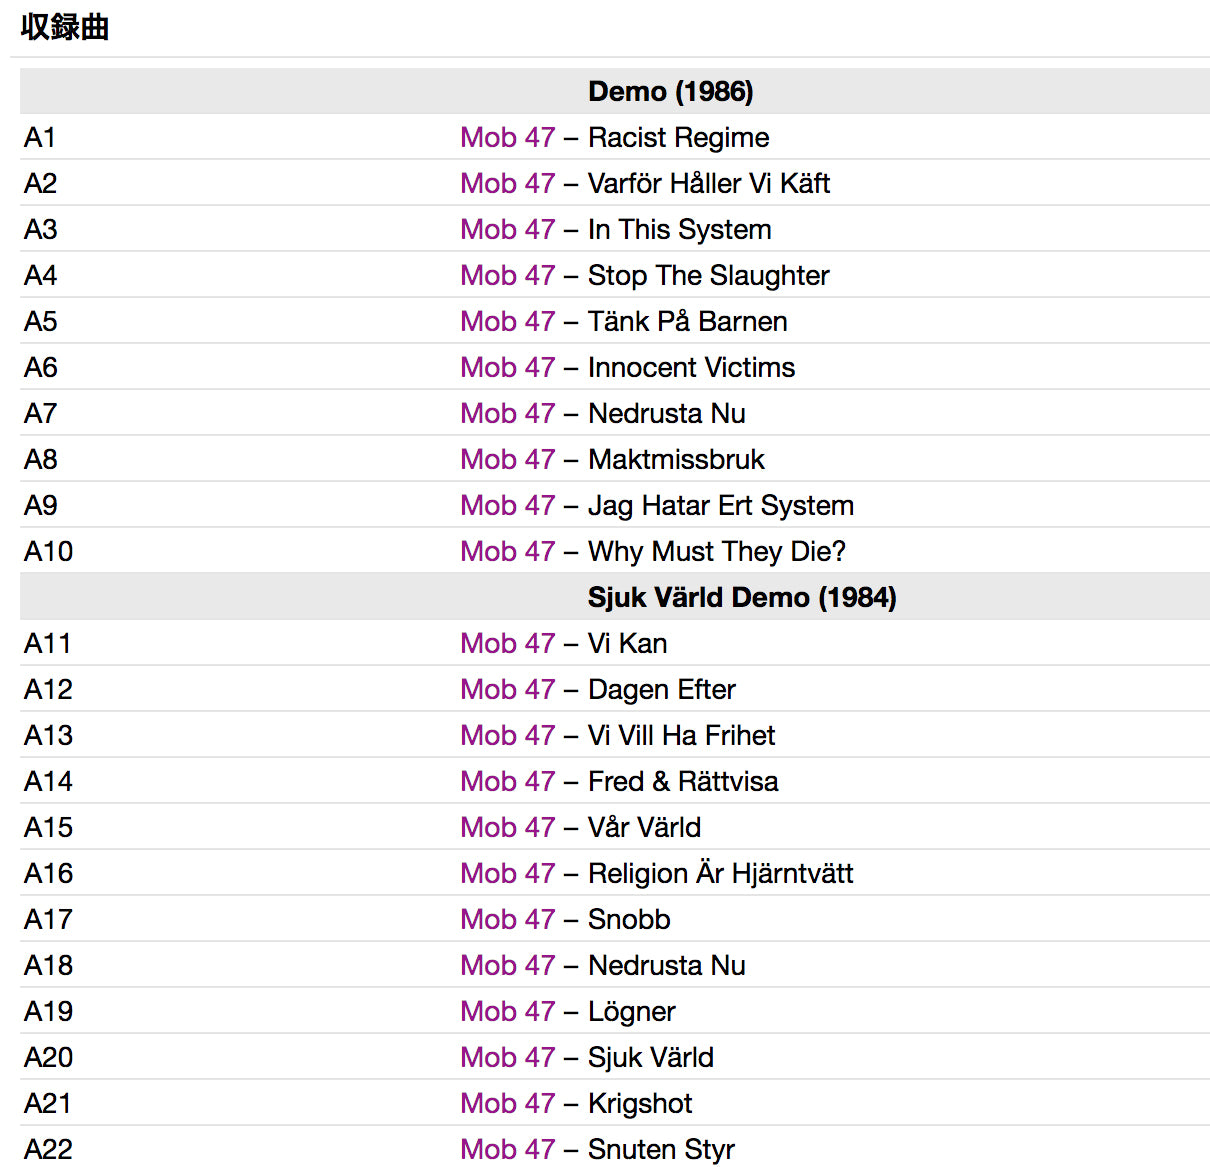
Task: Click the 収録曲 heading
Action: pyautogui.click(x=65, y=27)
